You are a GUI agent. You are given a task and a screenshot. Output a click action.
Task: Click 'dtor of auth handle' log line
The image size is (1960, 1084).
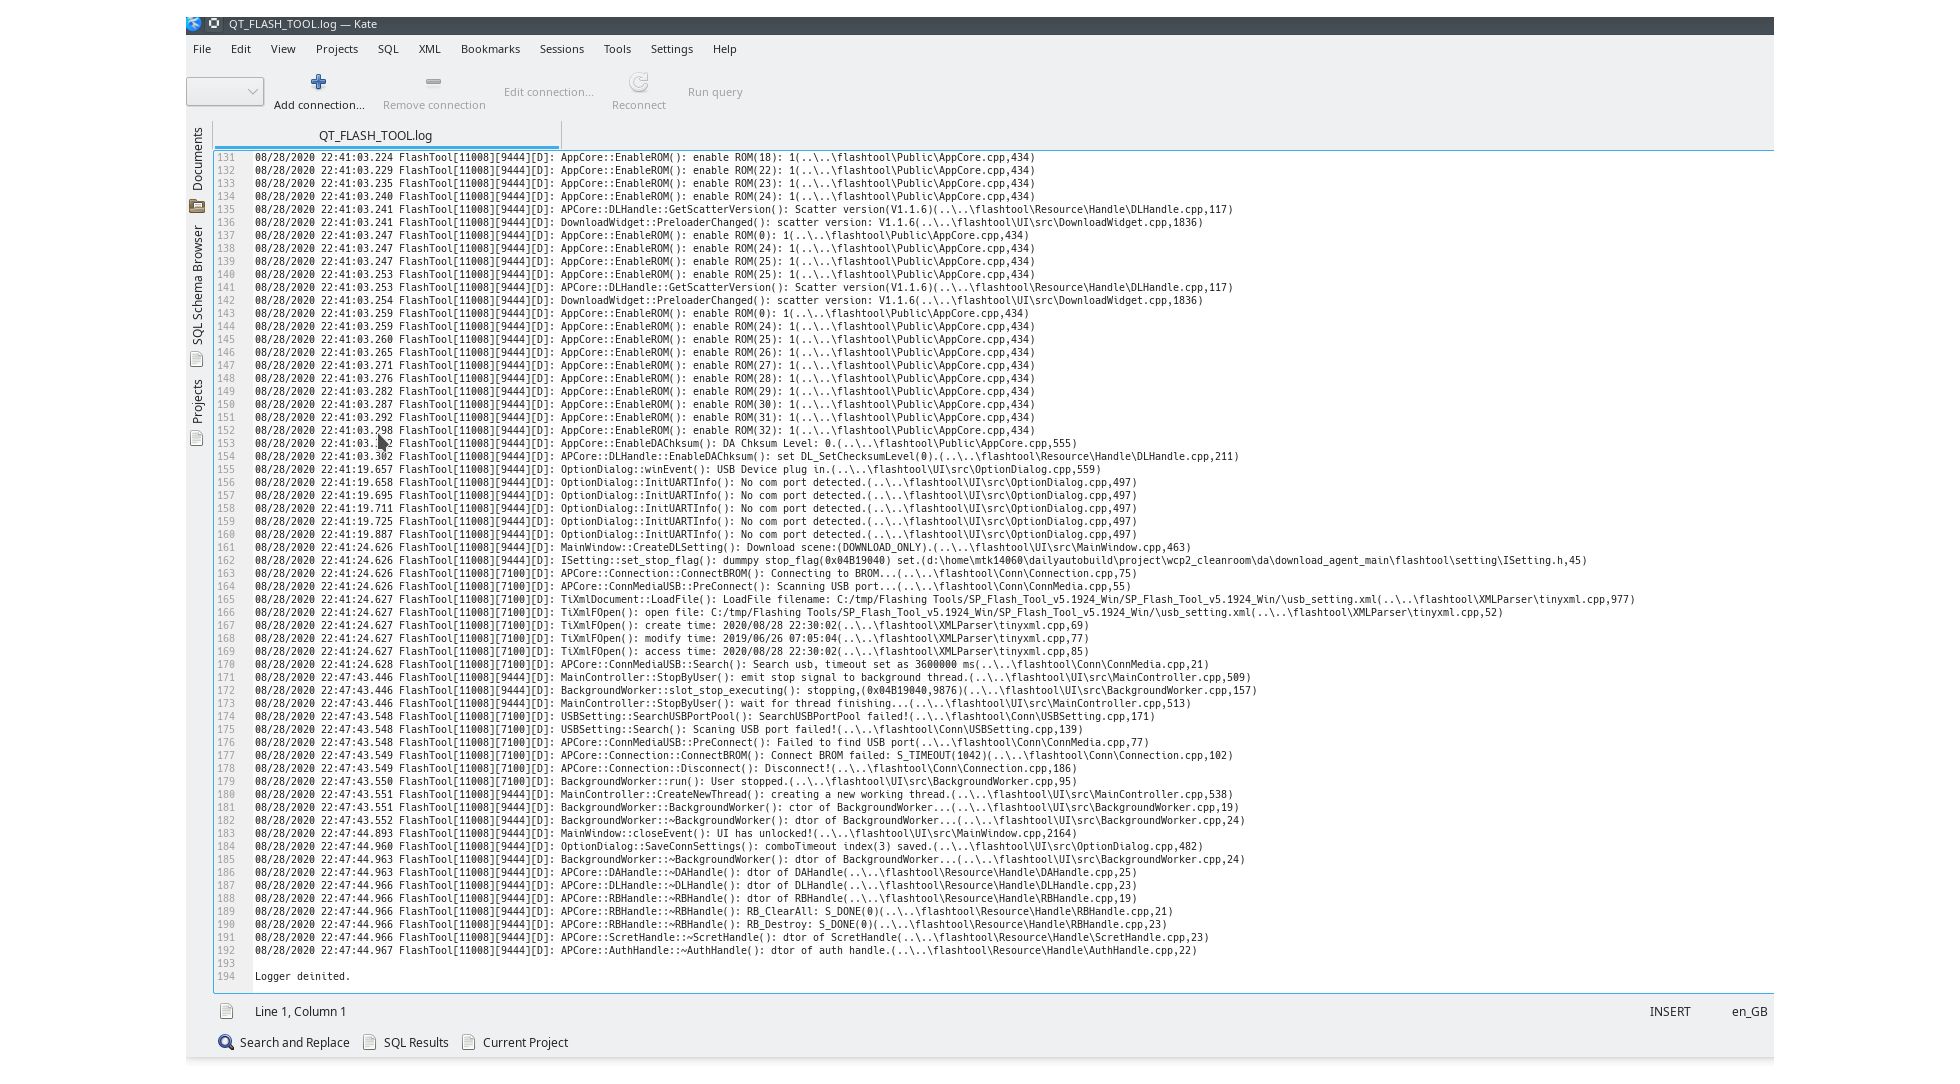725,951
